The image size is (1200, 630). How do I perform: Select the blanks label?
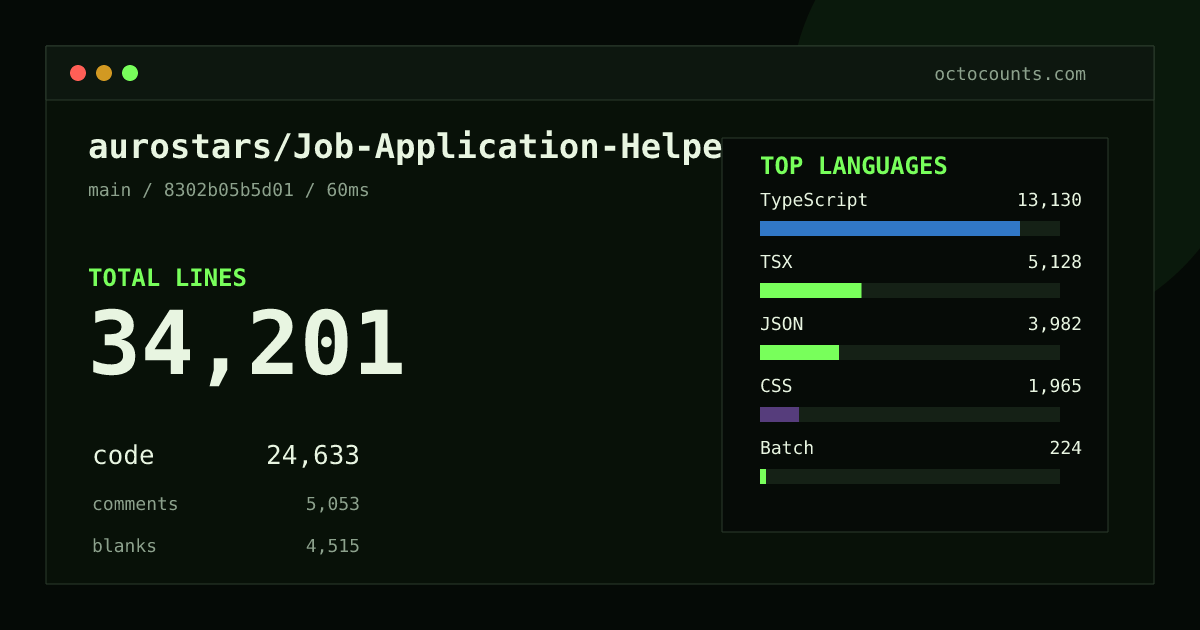[x=124, y=546]
